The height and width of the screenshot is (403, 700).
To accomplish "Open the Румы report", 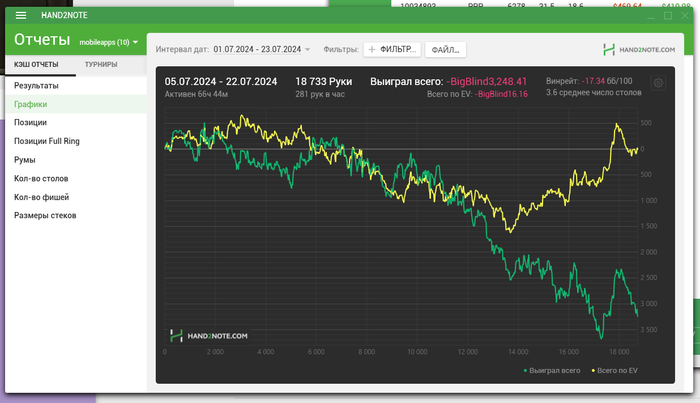I will tap(76, 160).
